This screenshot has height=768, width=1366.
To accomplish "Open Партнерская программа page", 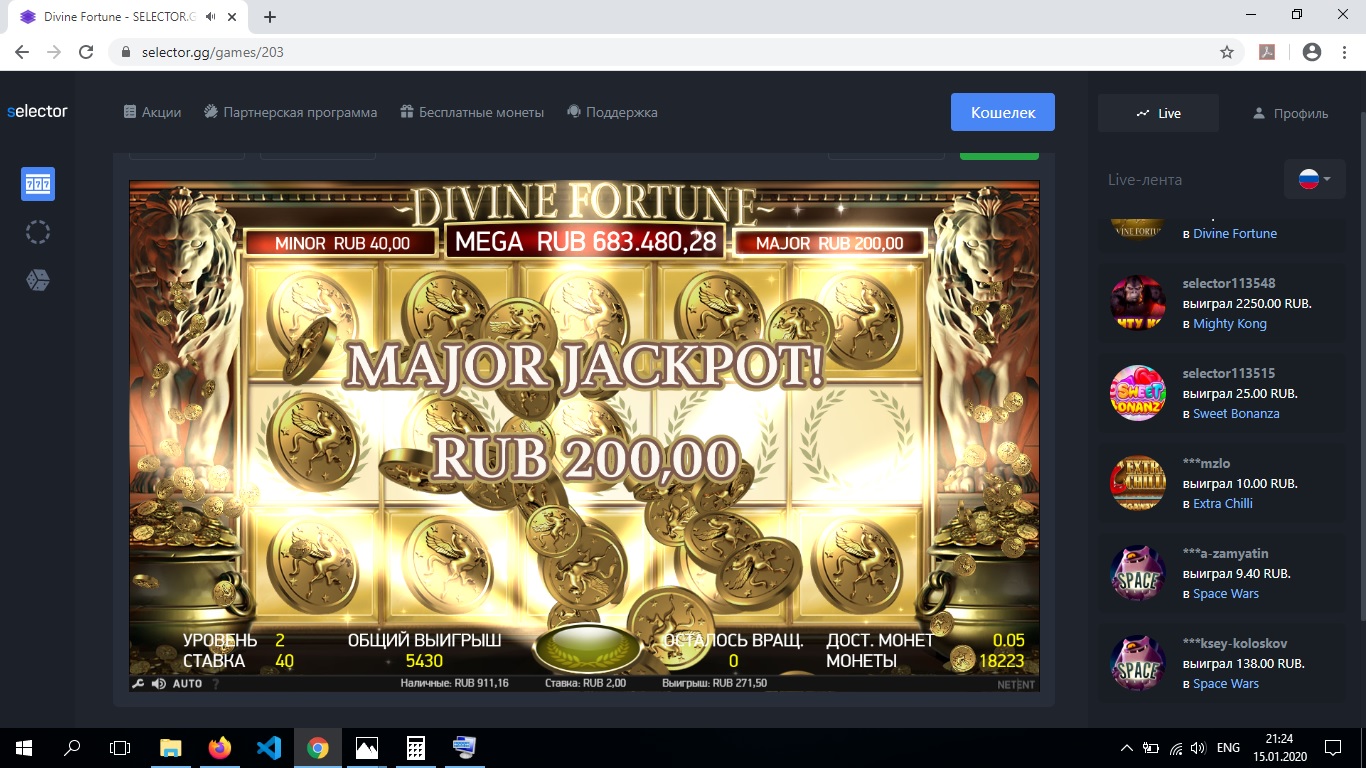I will 290,112.
